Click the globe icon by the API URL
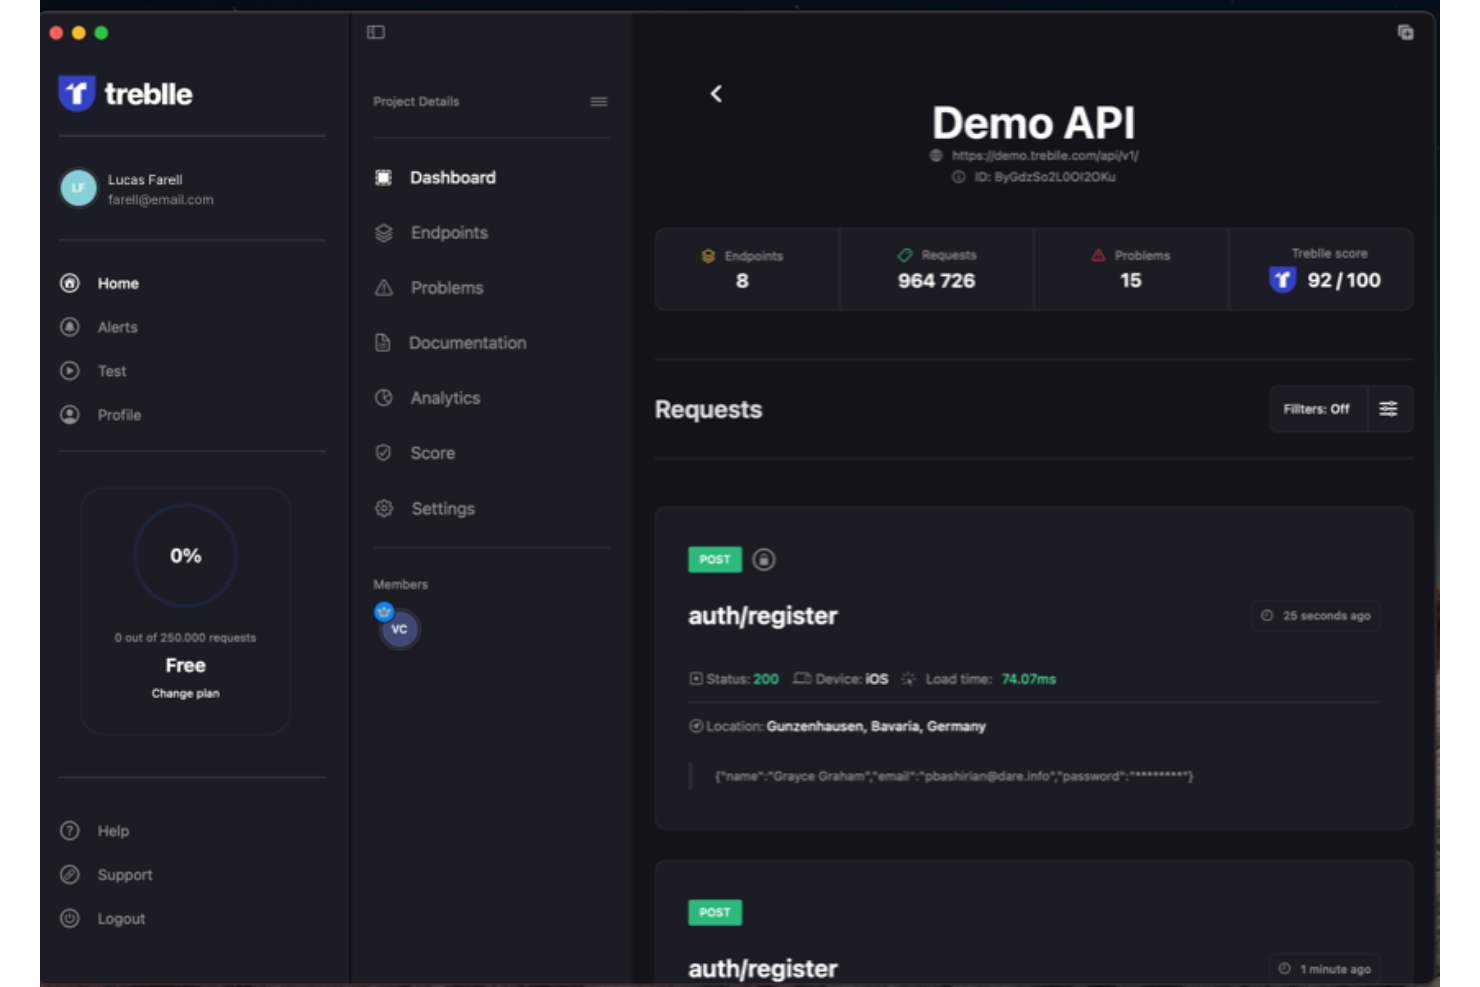The height and width of the screenshot is (987, 1480). [x=936, y=155]
